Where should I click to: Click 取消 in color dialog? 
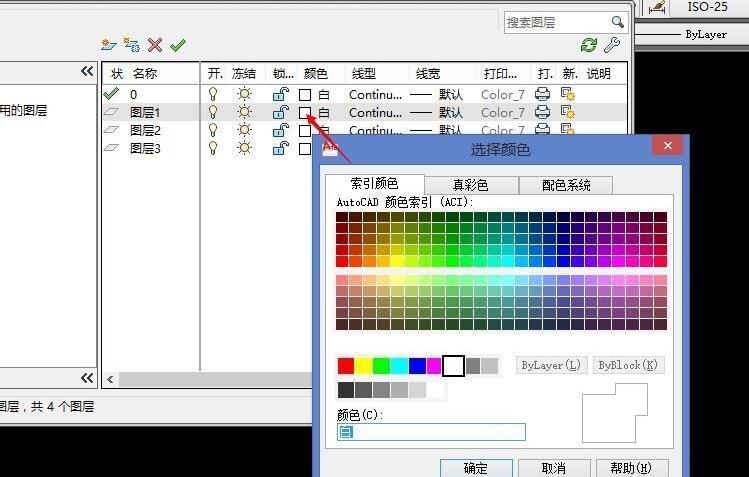tap(554, 468)
